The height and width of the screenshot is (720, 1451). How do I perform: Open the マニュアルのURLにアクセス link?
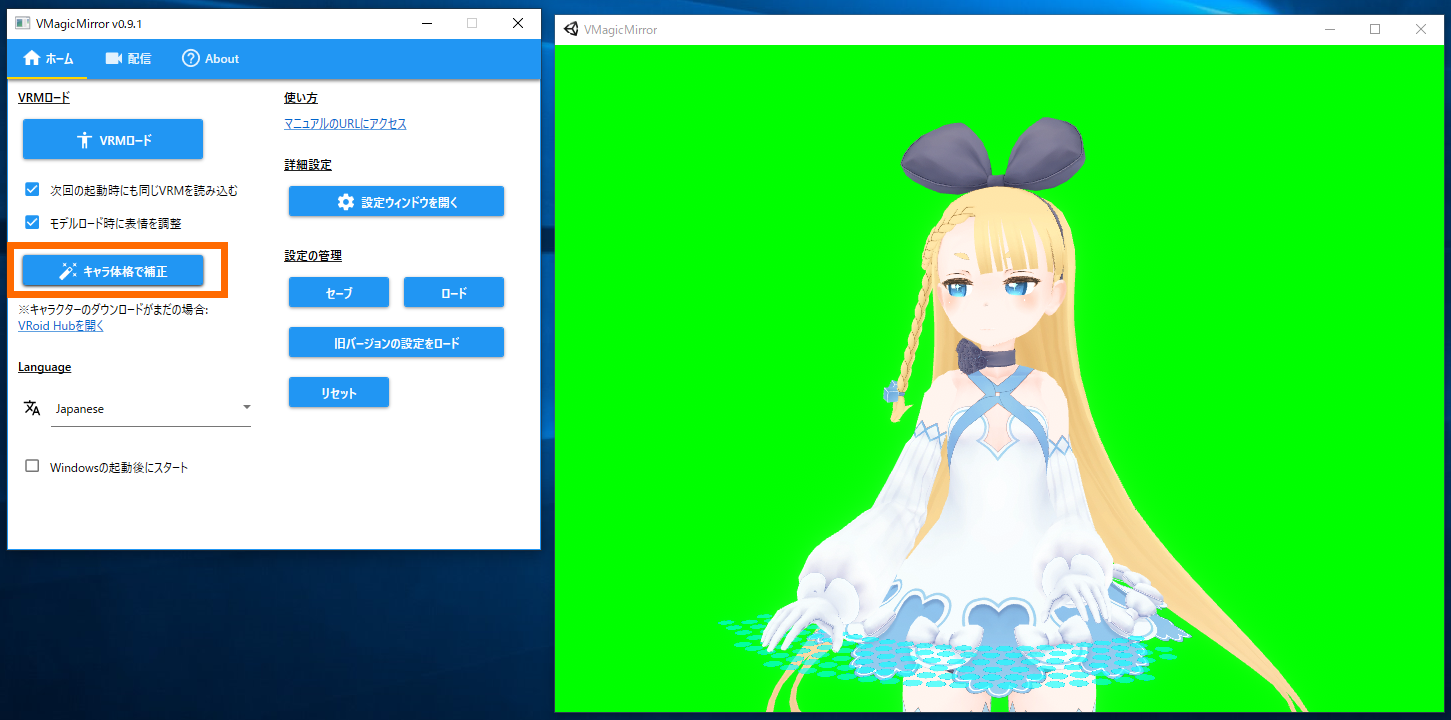pyautogui.click(x=345, y=124)
